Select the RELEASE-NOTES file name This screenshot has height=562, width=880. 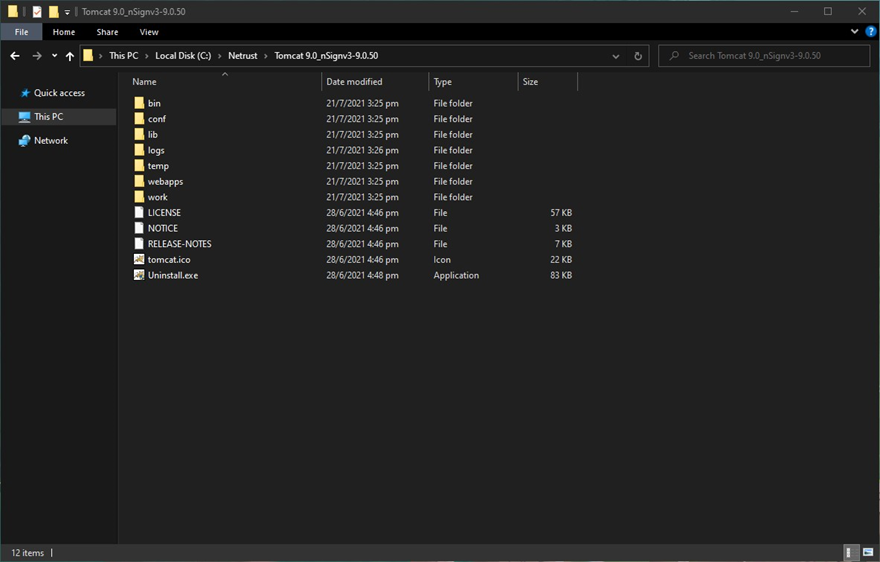pyautogui.click(x=180, y=244)
